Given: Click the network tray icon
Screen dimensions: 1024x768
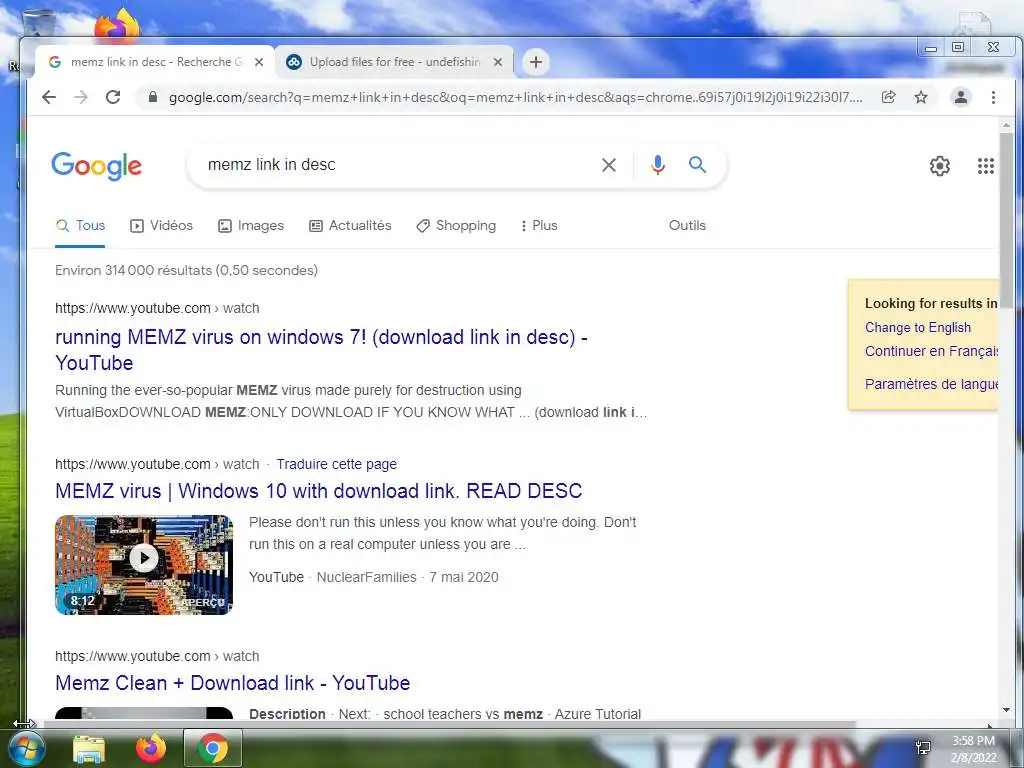Looking at the screenshot, I should coord(923,748).
